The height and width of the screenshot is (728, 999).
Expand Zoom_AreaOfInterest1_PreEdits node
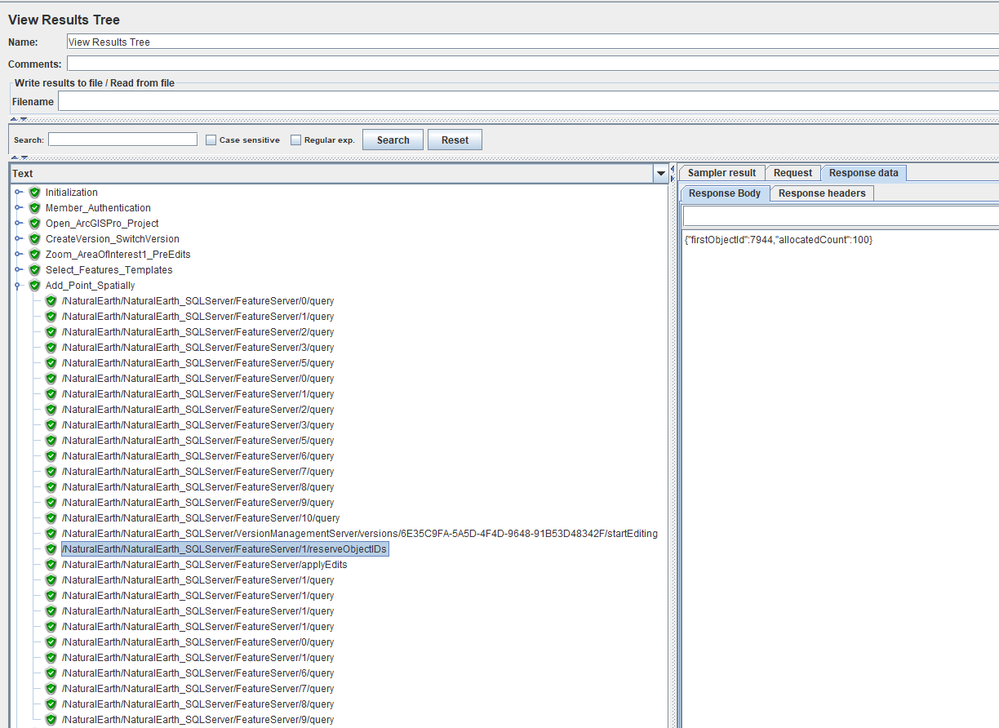(x=18, y=254)
